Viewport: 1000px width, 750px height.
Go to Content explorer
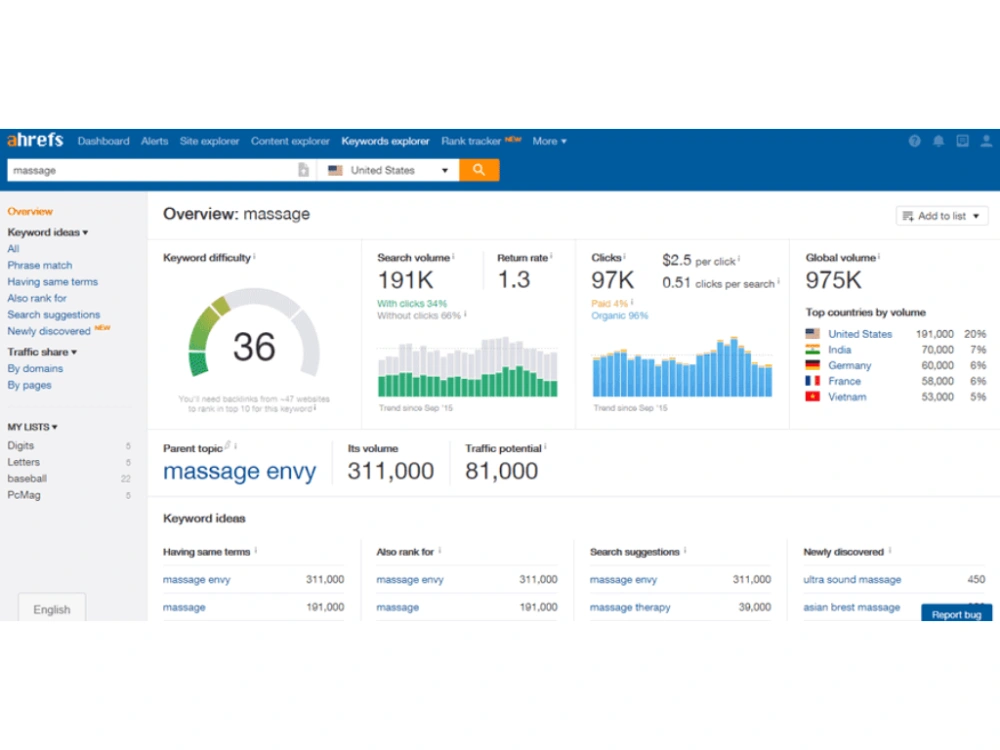coord(290,141)
